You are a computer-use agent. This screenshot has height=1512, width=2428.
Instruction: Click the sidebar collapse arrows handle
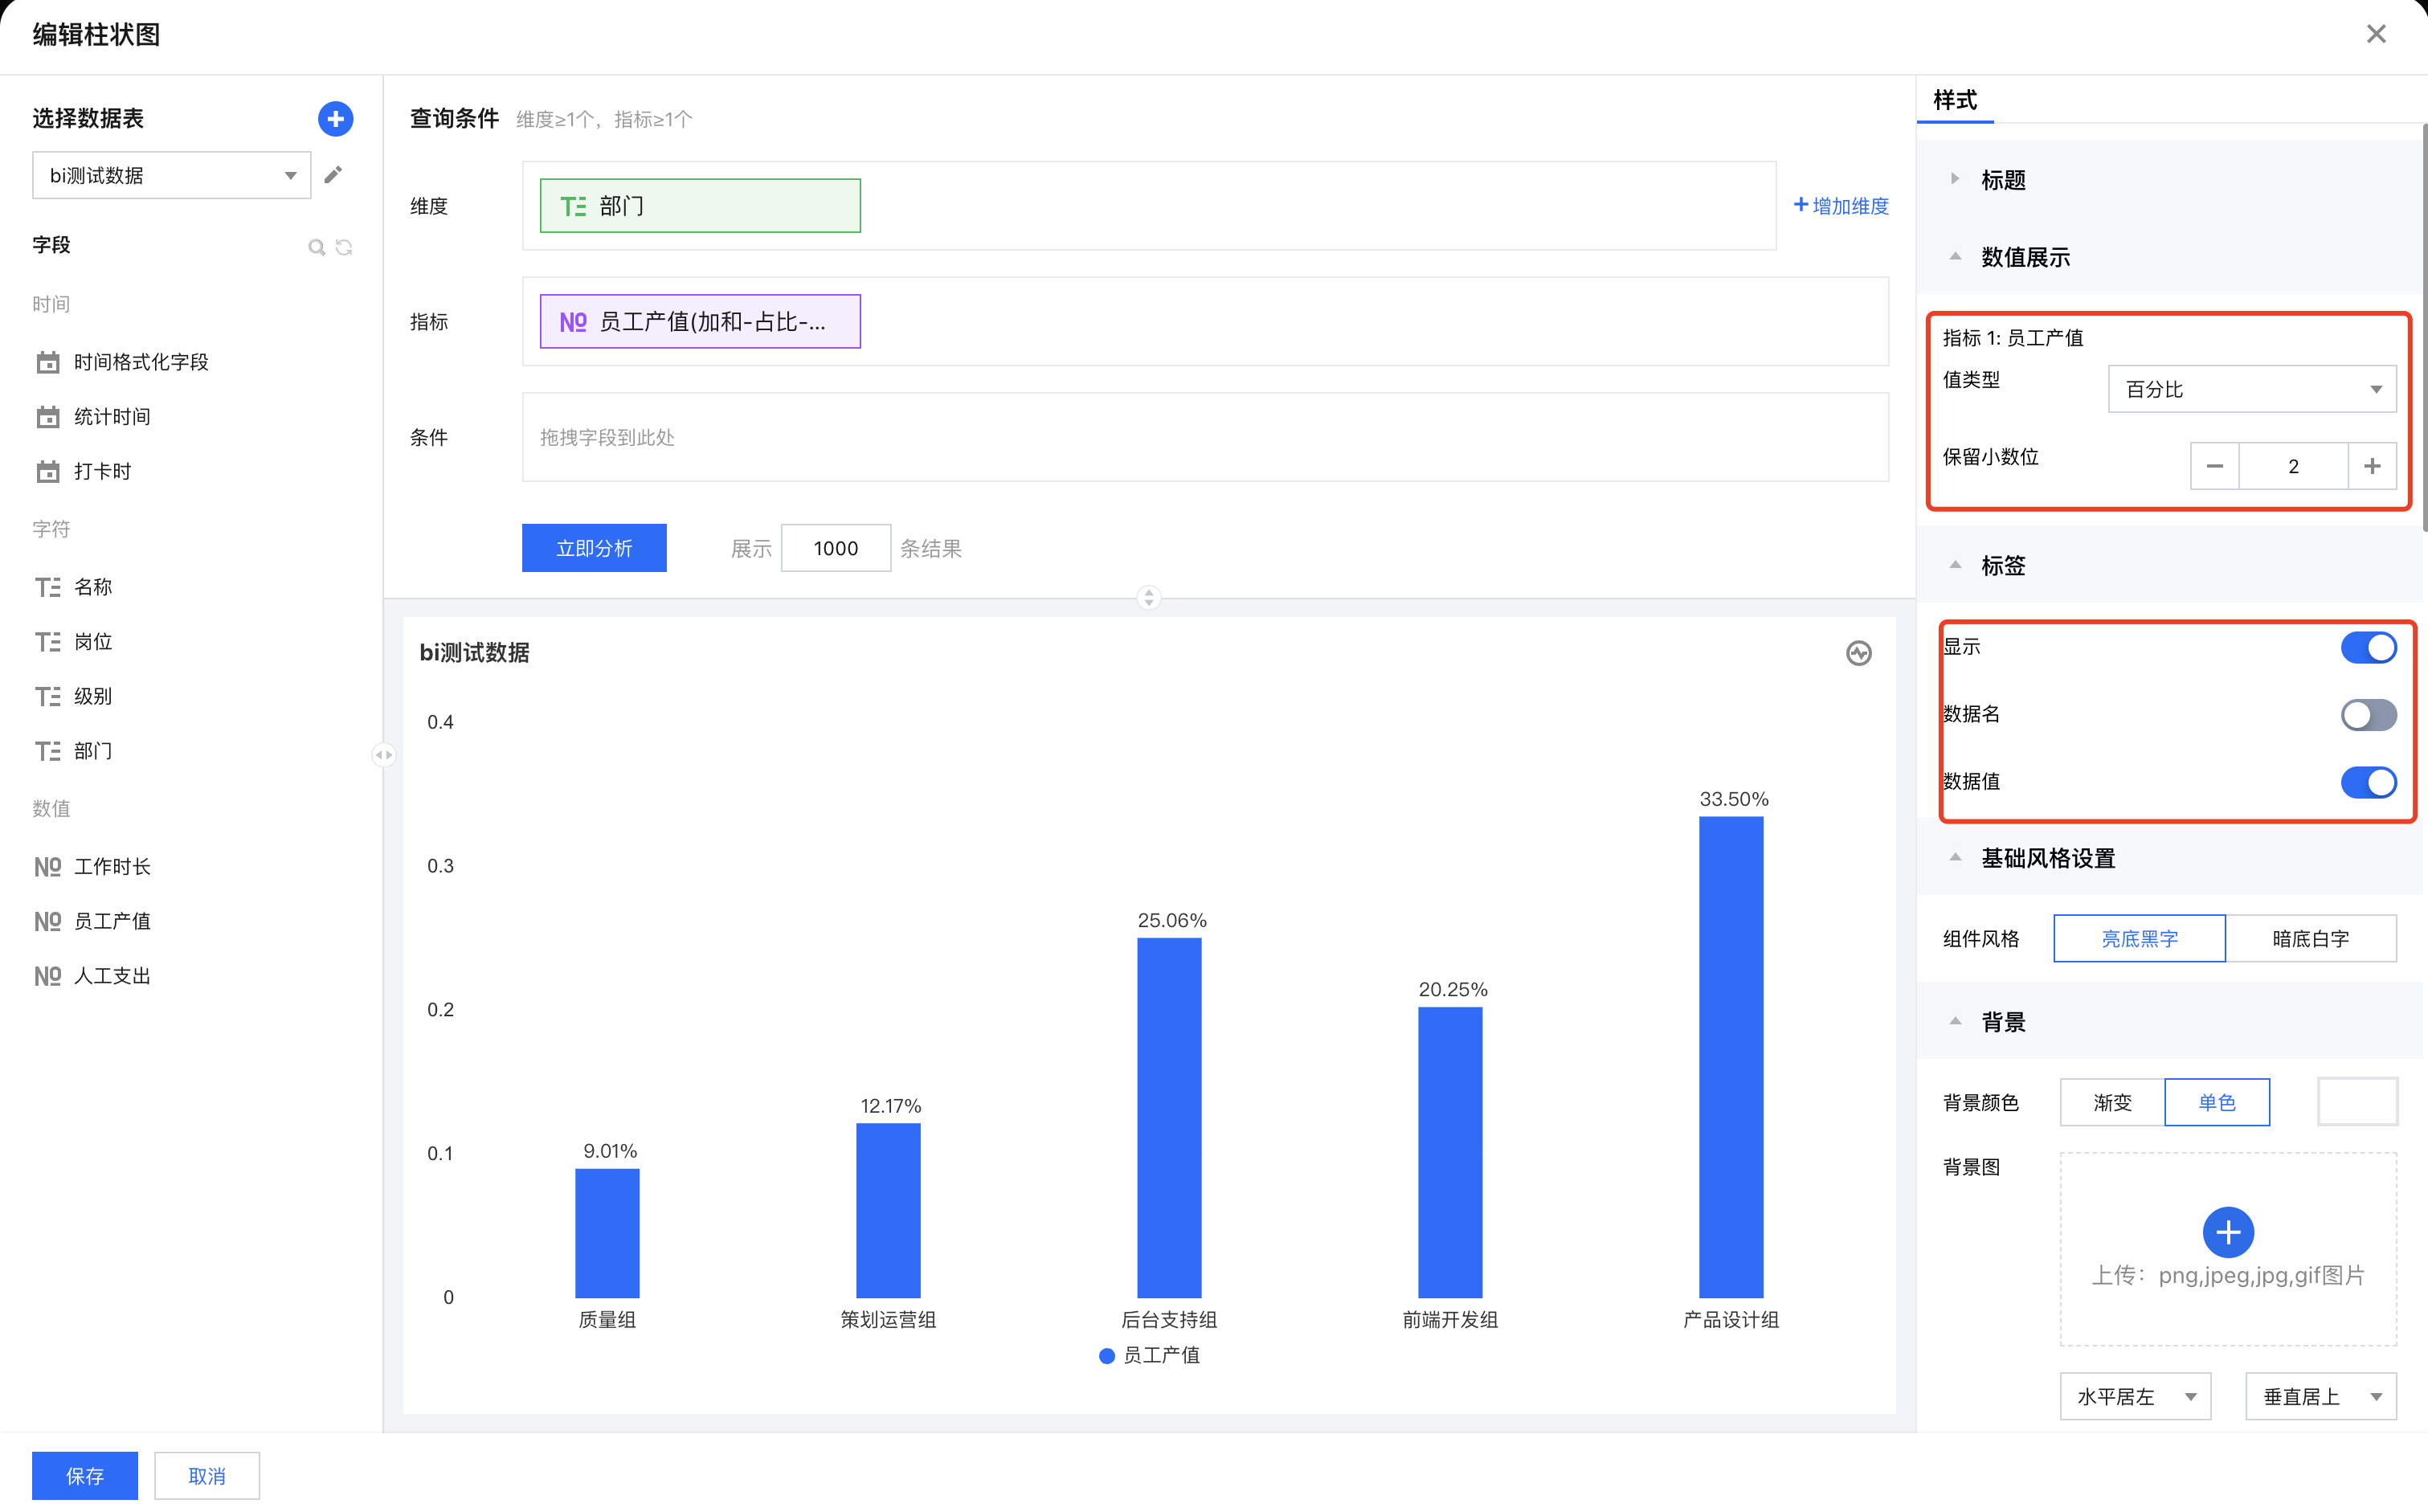pyautogui.click(x=384, y=755)
